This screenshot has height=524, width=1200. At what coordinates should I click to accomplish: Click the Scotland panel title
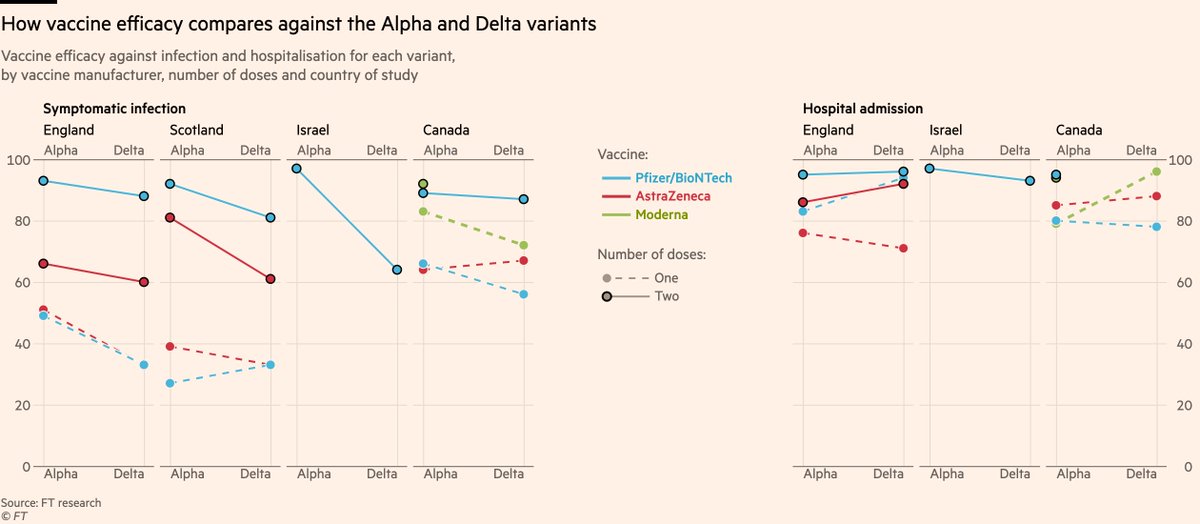(x=197, y=130)
